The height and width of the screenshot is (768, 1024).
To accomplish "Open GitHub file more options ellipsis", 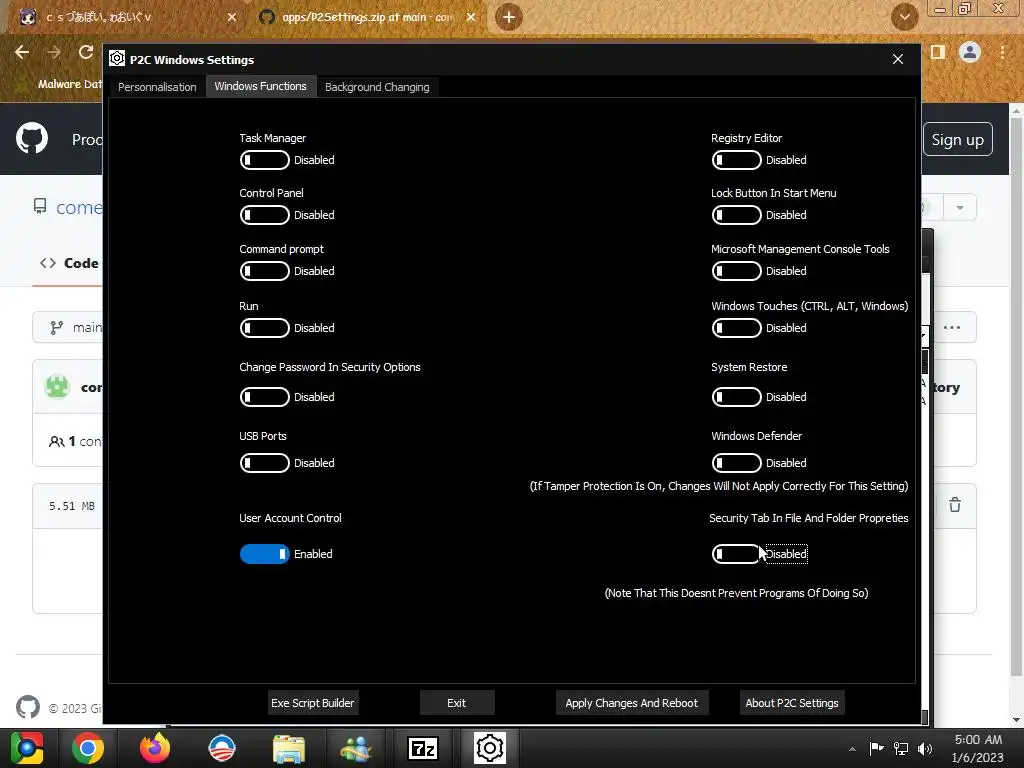I will tap(952, 327).
